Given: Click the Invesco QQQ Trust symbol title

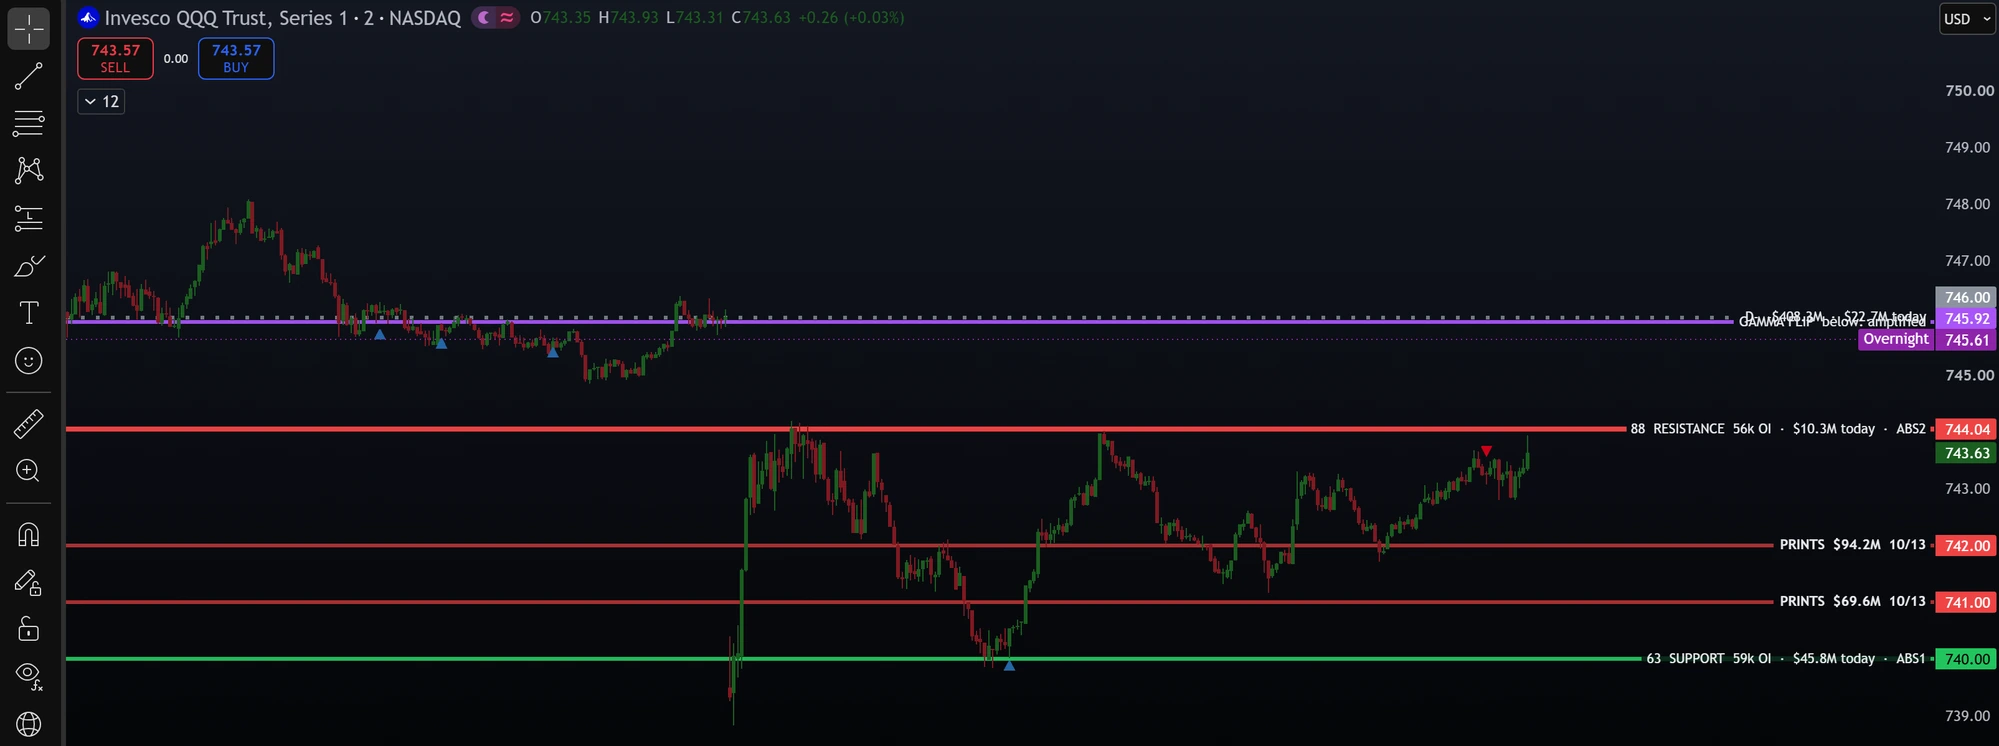Looking at the screenshot, I should (283, 18).
